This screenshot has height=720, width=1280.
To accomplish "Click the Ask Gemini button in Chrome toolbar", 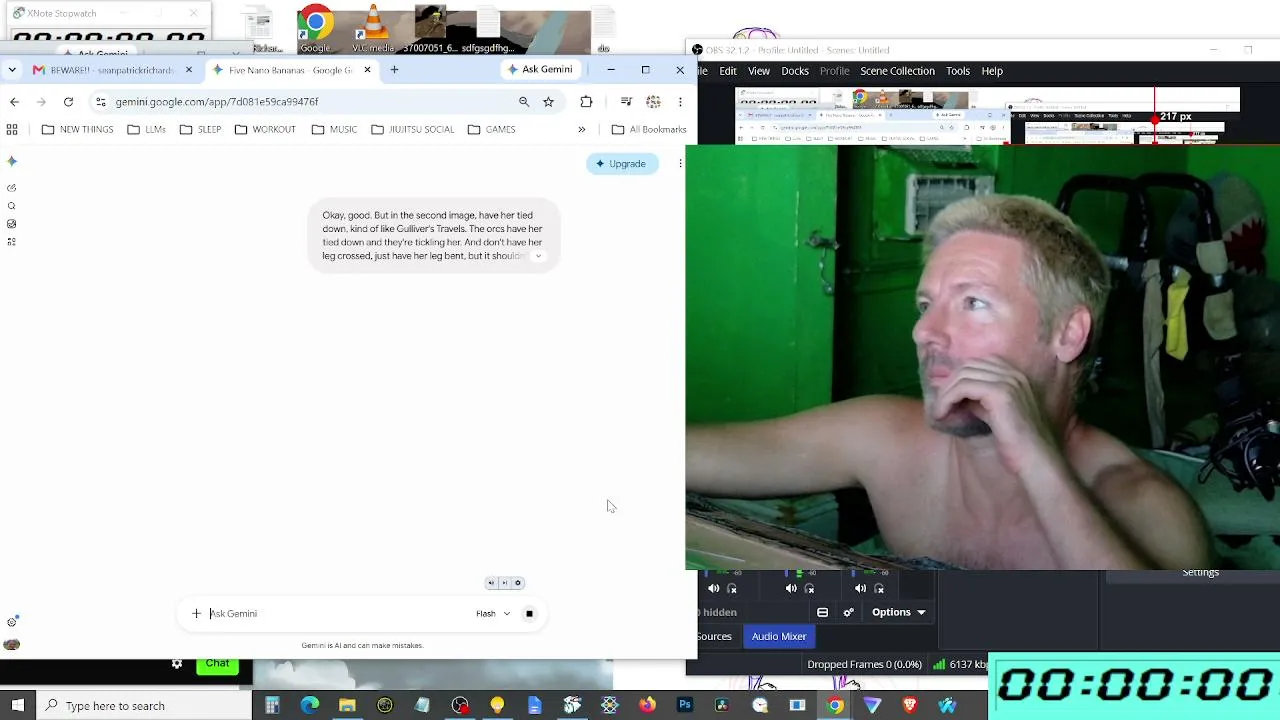I will point(540,69).
